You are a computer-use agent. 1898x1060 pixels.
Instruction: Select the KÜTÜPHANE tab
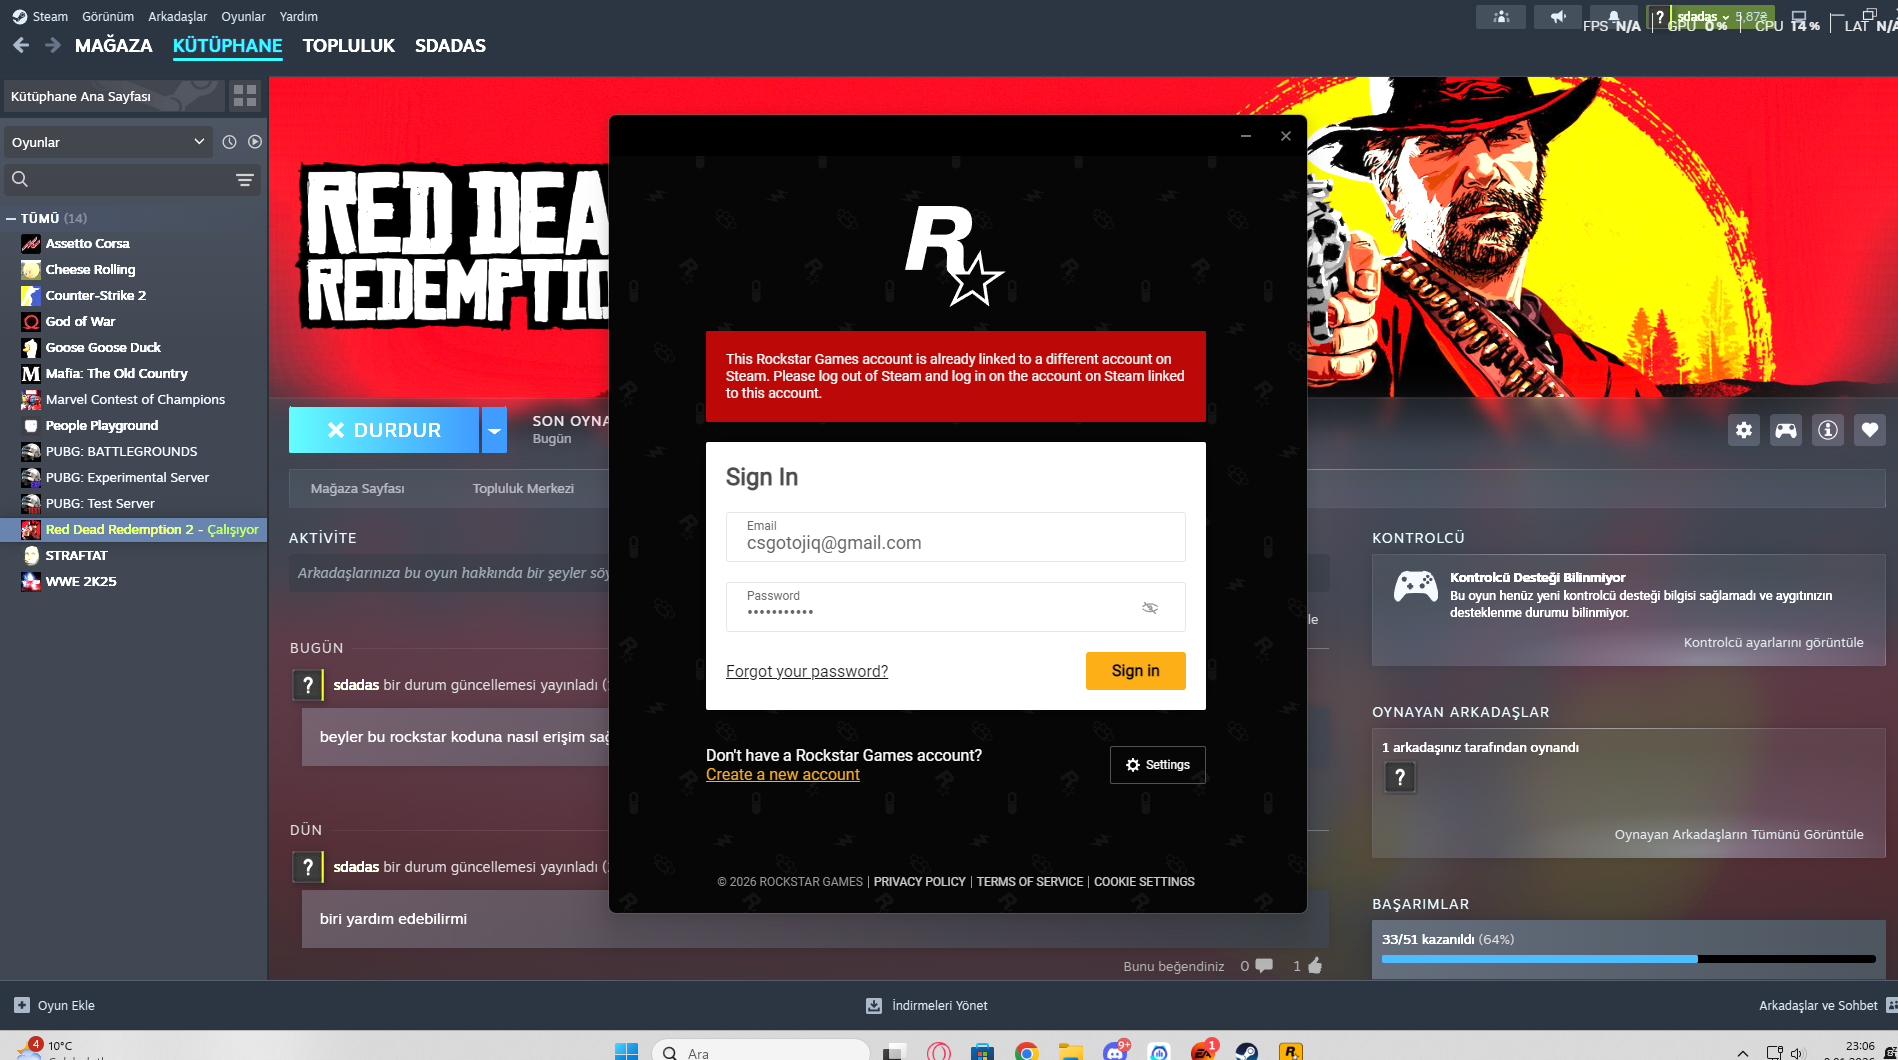tap(228, 45)
